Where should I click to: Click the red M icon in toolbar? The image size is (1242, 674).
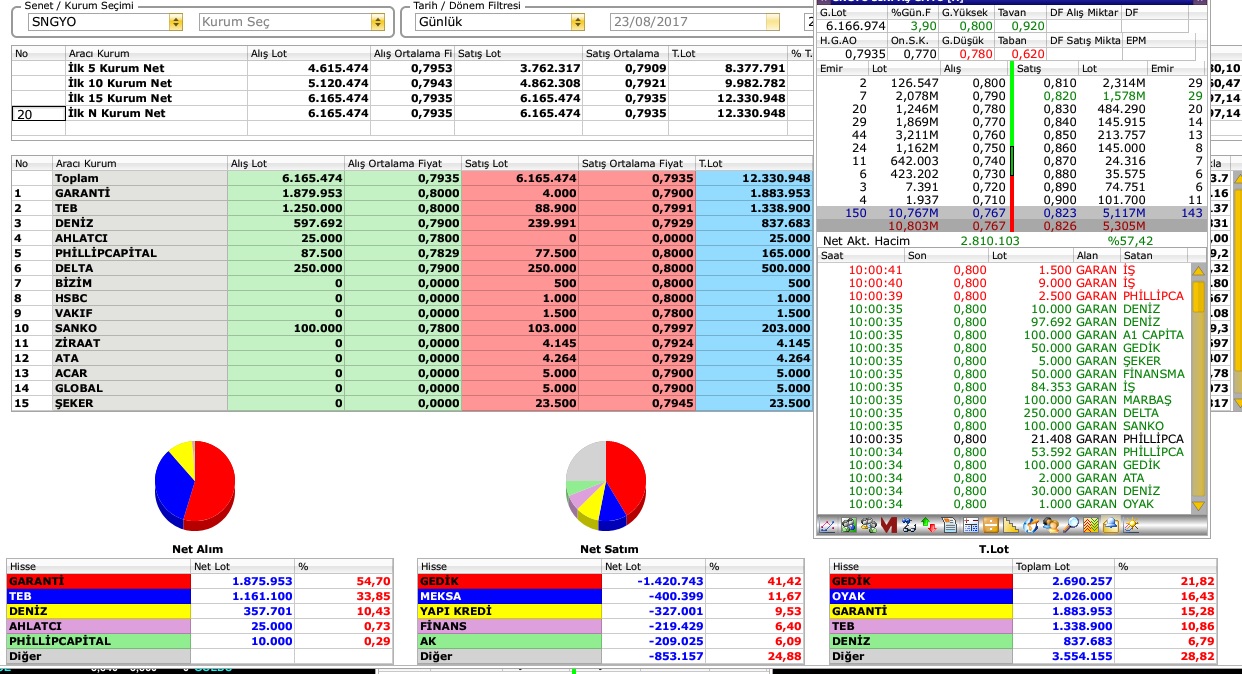point(889,525)
